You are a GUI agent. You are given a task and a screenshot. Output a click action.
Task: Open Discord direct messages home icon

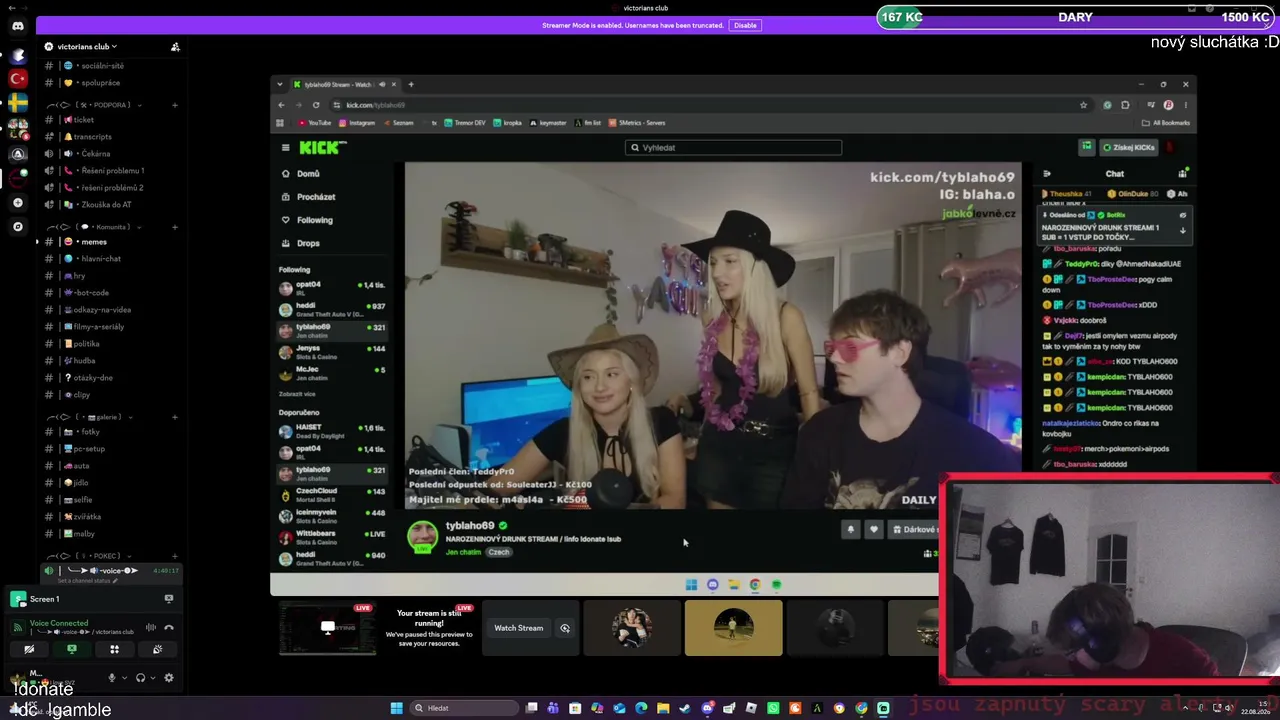point(18,26)
